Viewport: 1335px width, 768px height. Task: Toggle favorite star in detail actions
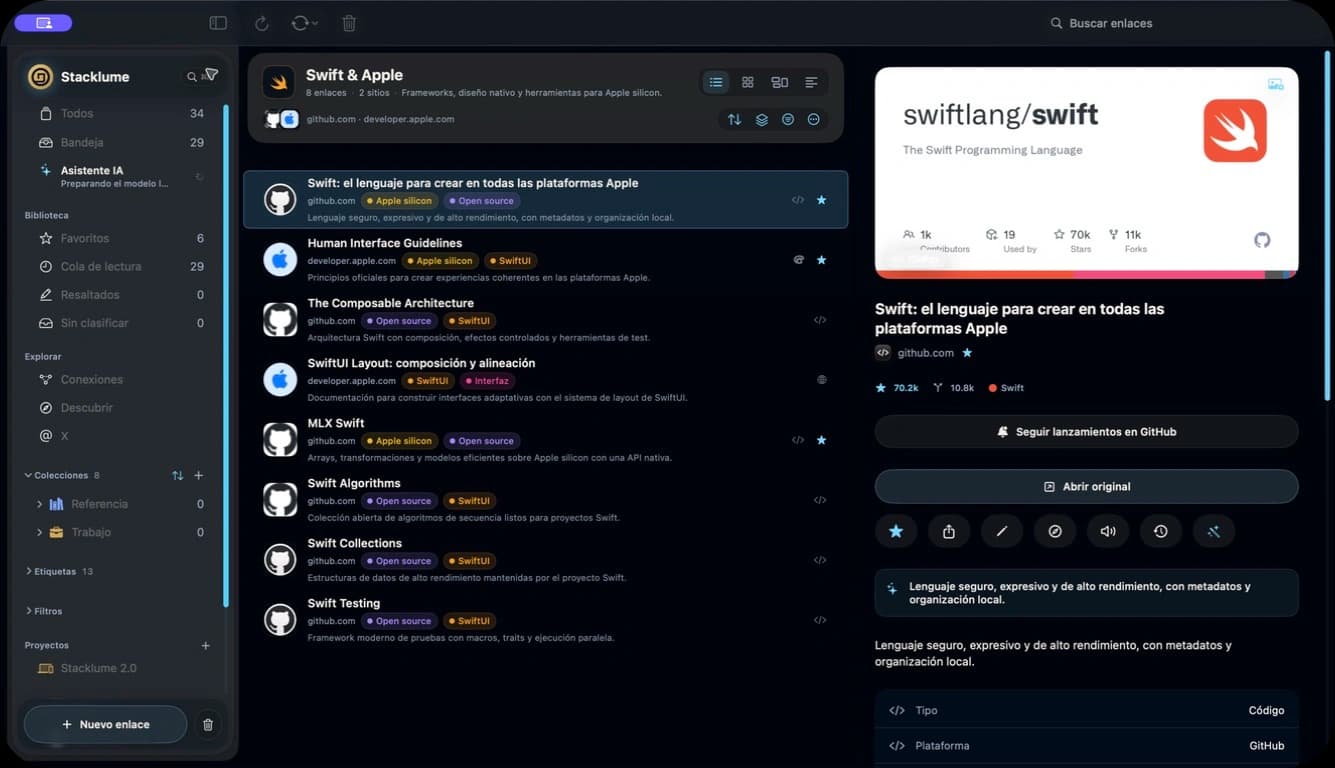coord(896,531)
